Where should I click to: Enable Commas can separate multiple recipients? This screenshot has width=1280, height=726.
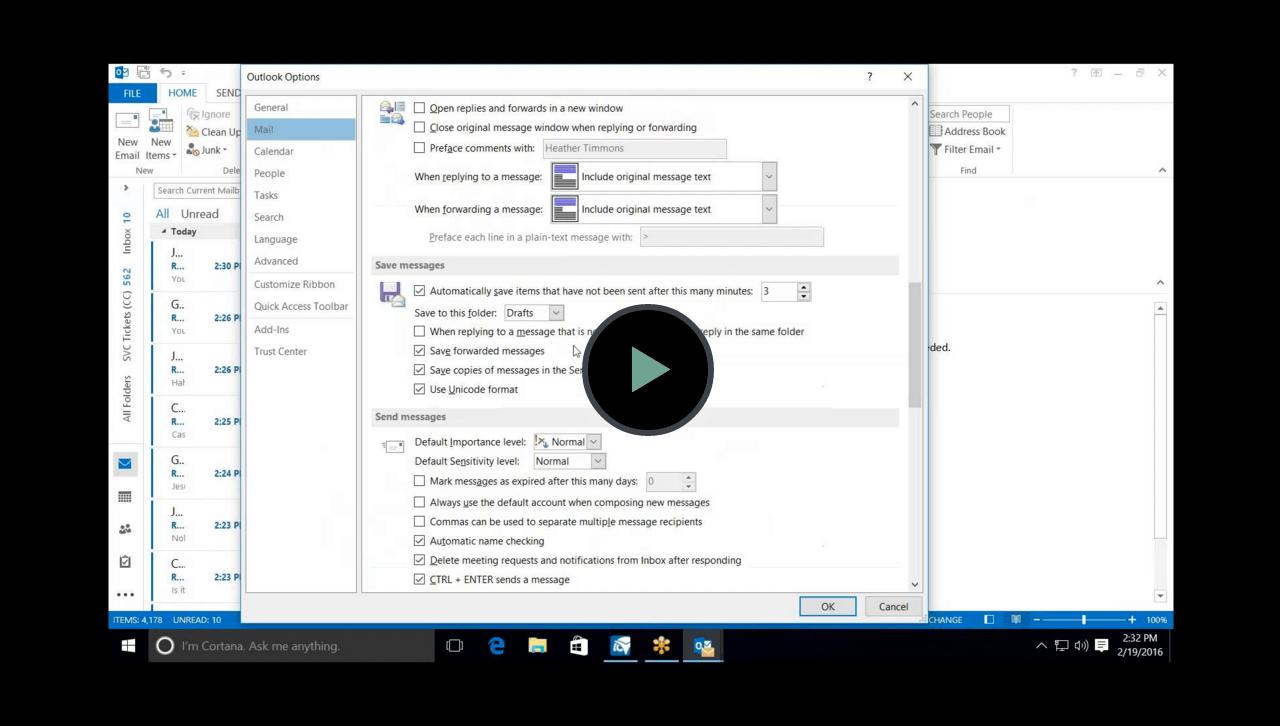click(420, 521)
